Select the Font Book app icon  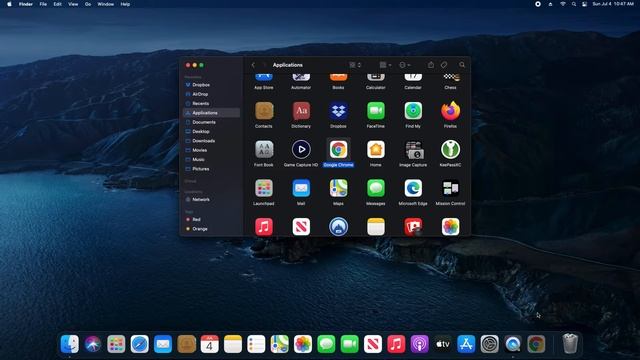[x=264, y=150]
